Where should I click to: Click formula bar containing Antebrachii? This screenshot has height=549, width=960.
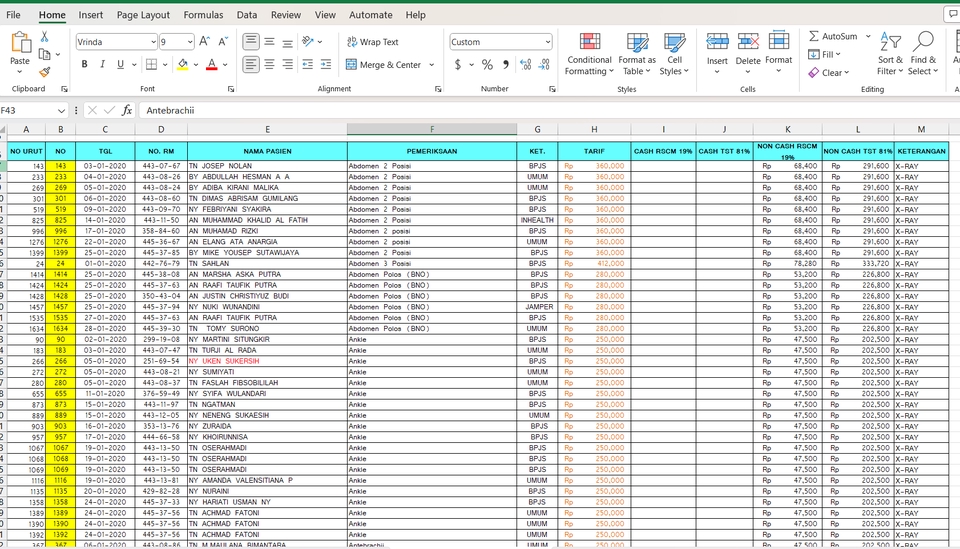(x=548, y=110)
